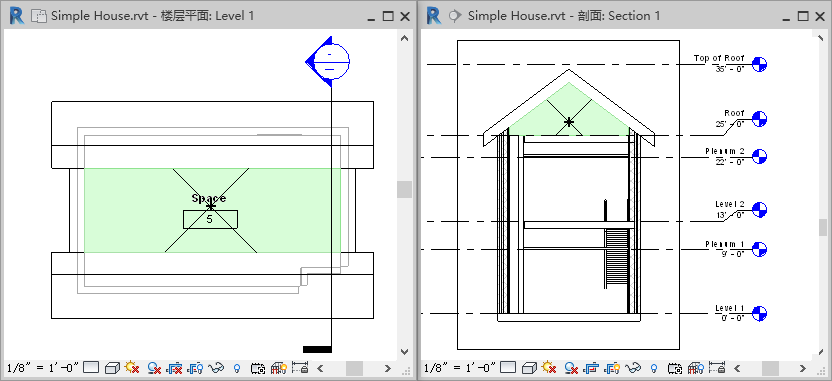Click horizontal scrollbar thumb in Level 1 window
This screenshot has width=832, height=381.
(x=354, y=368)
